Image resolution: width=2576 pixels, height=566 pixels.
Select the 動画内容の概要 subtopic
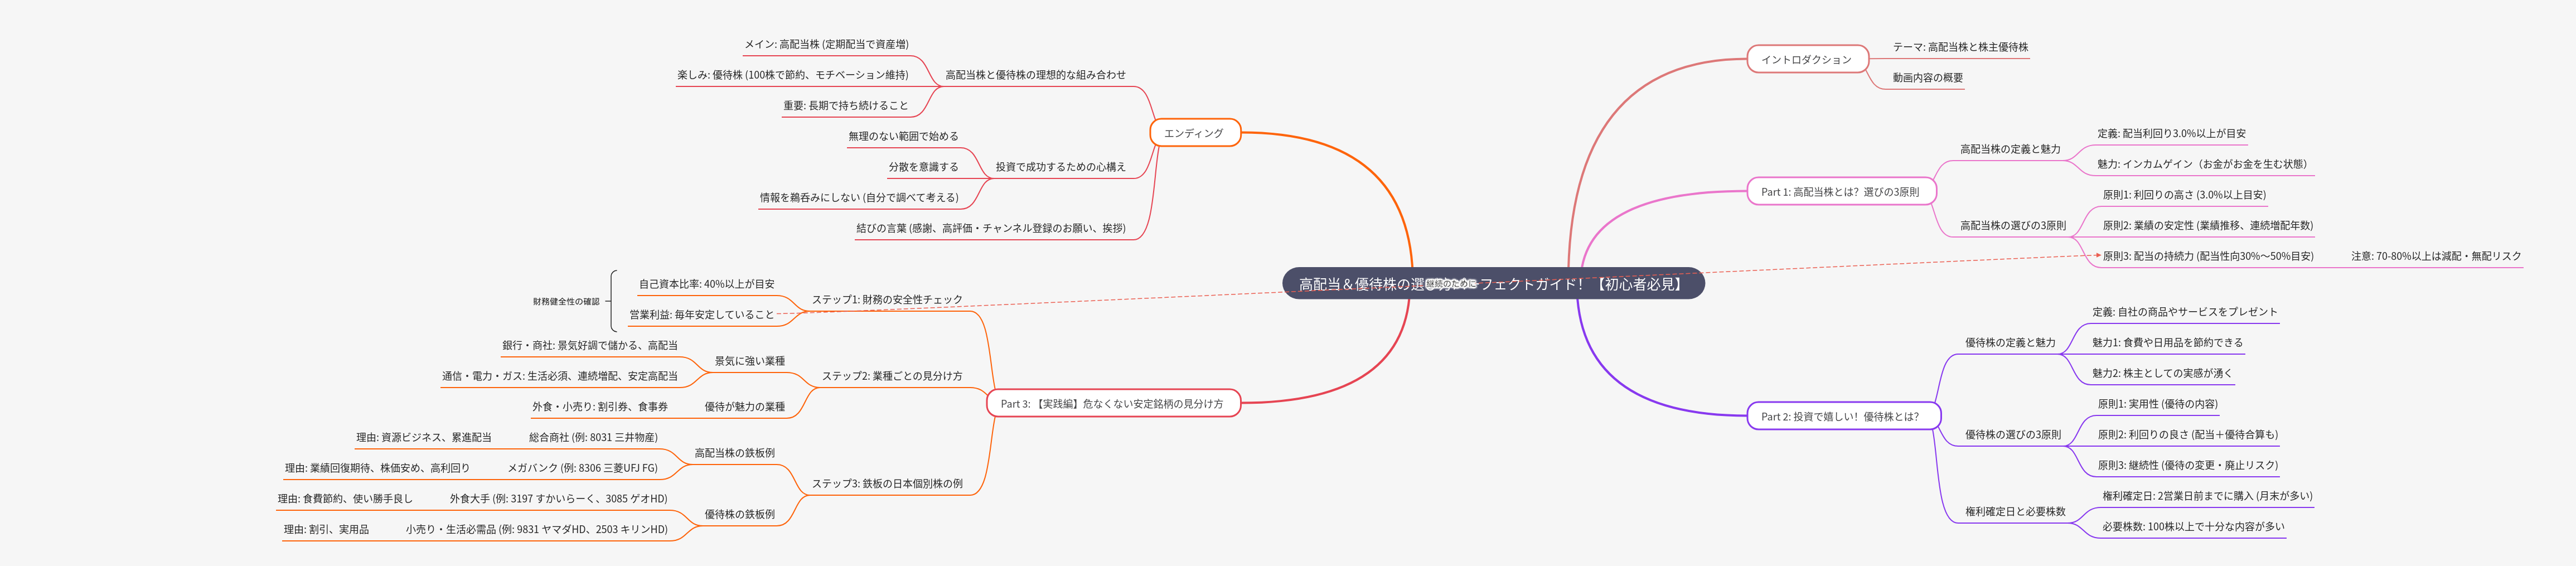[1926, 78]
